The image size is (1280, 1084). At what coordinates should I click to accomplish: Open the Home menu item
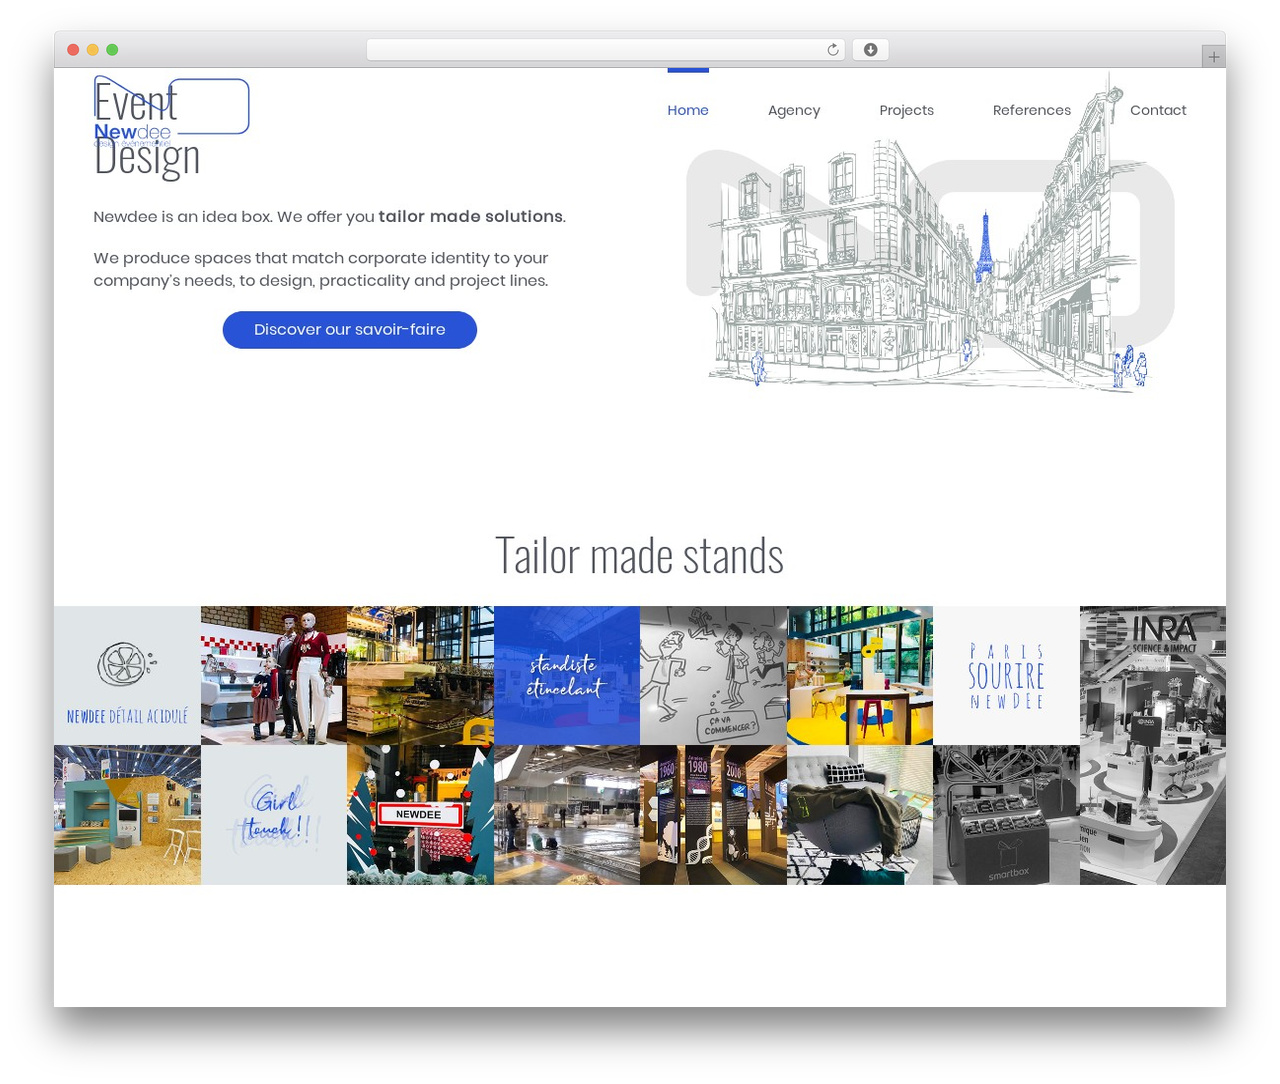(x=688, y=110)
